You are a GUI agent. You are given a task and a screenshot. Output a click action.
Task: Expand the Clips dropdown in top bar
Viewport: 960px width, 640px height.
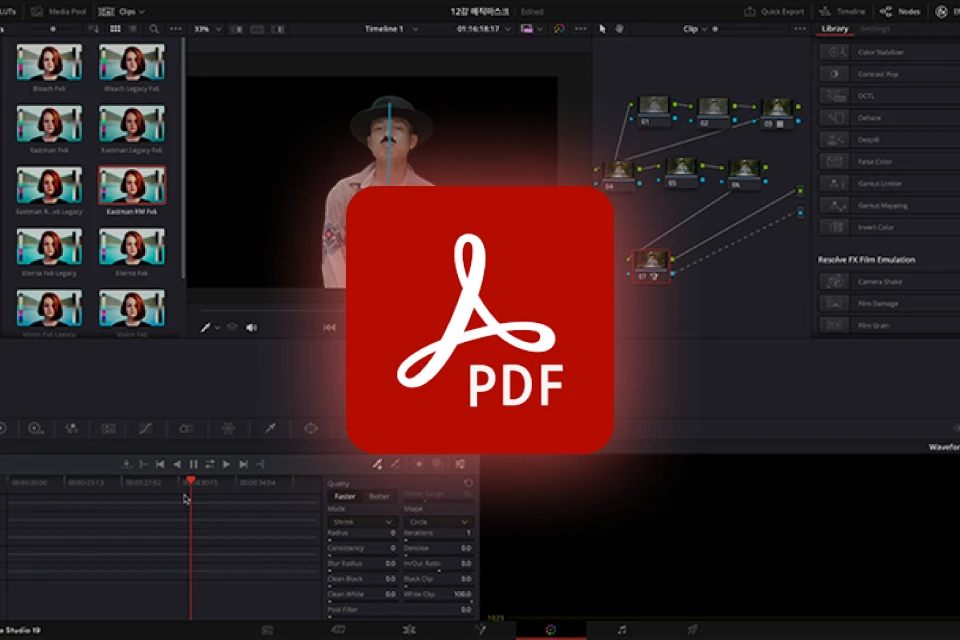tap(122, 11)
